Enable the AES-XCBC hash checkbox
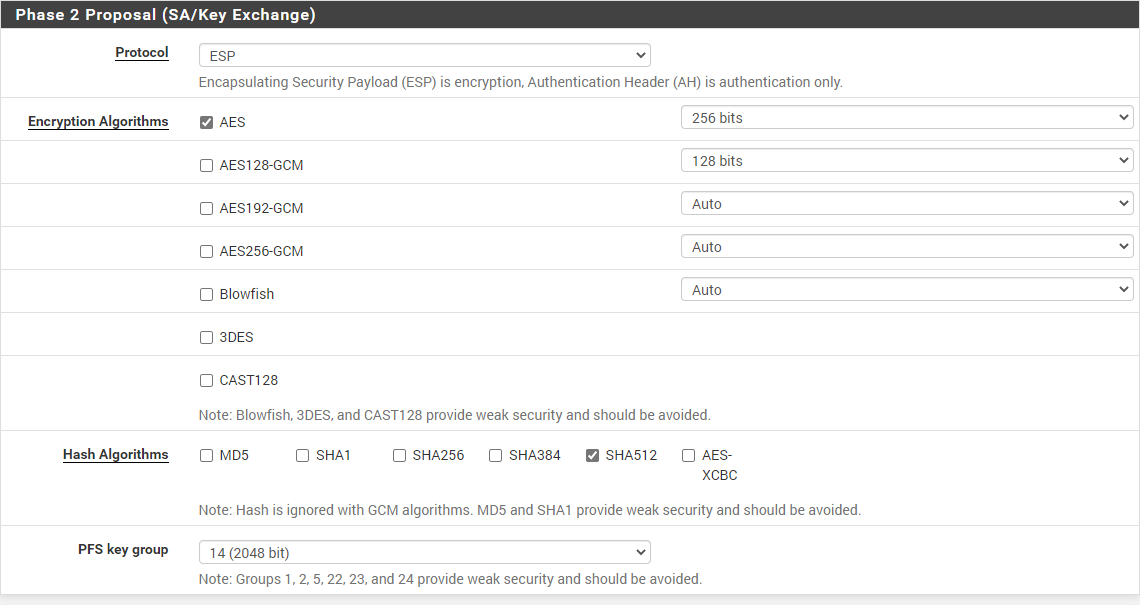The height and width of the screenshot is (605, 1140). point(689,456)
